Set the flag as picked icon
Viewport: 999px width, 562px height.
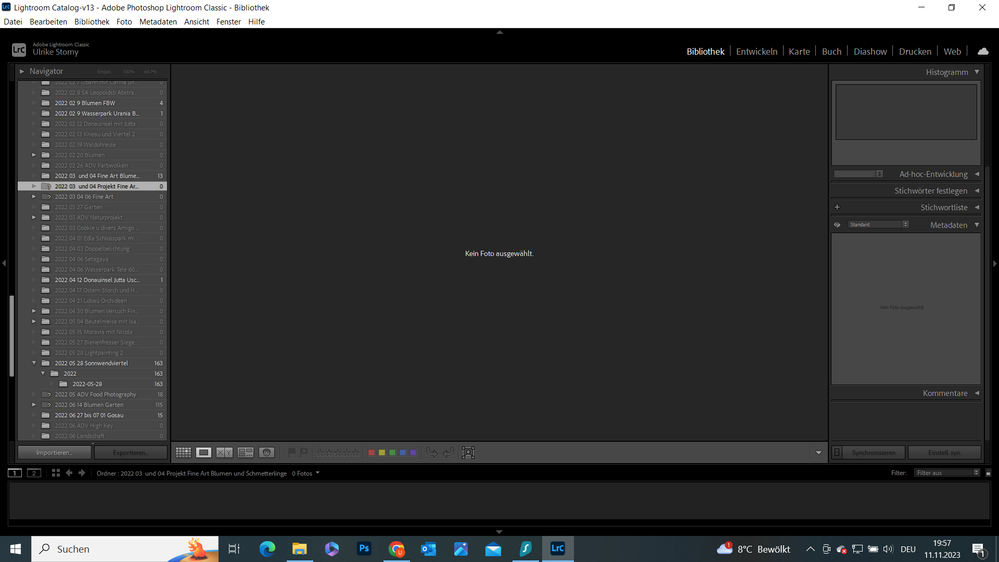(x=292, y=452)
